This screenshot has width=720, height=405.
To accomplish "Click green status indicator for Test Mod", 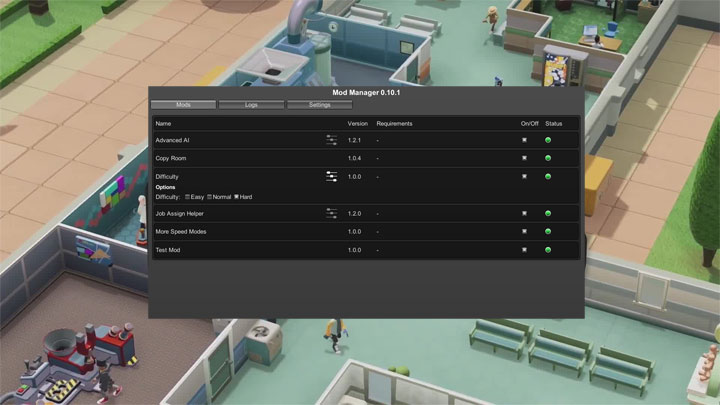I will click(548, 250).
